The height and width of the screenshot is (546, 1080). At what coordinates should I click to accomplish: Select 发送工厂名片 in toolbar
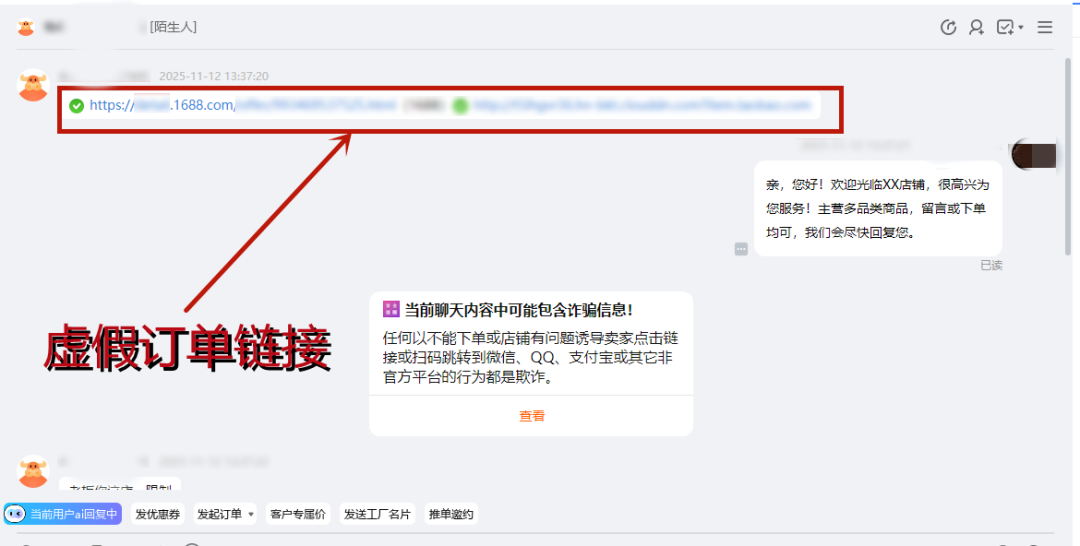click(377, 514)
